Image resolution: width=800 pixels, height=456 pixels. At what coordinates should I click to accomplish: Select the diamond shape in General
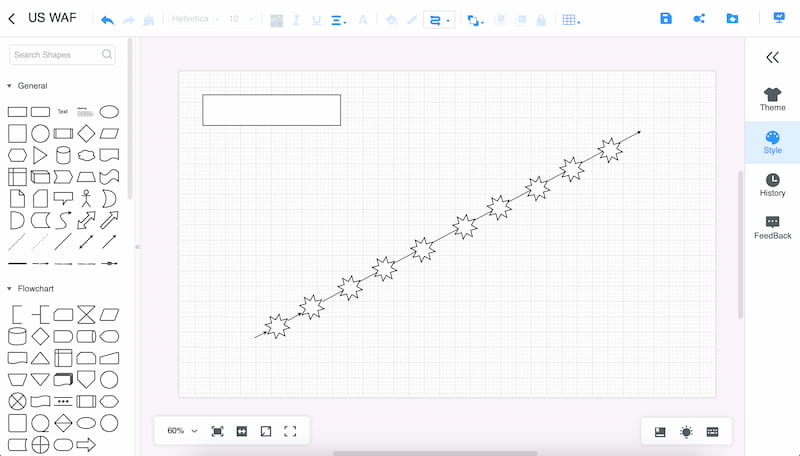(86, 133)
